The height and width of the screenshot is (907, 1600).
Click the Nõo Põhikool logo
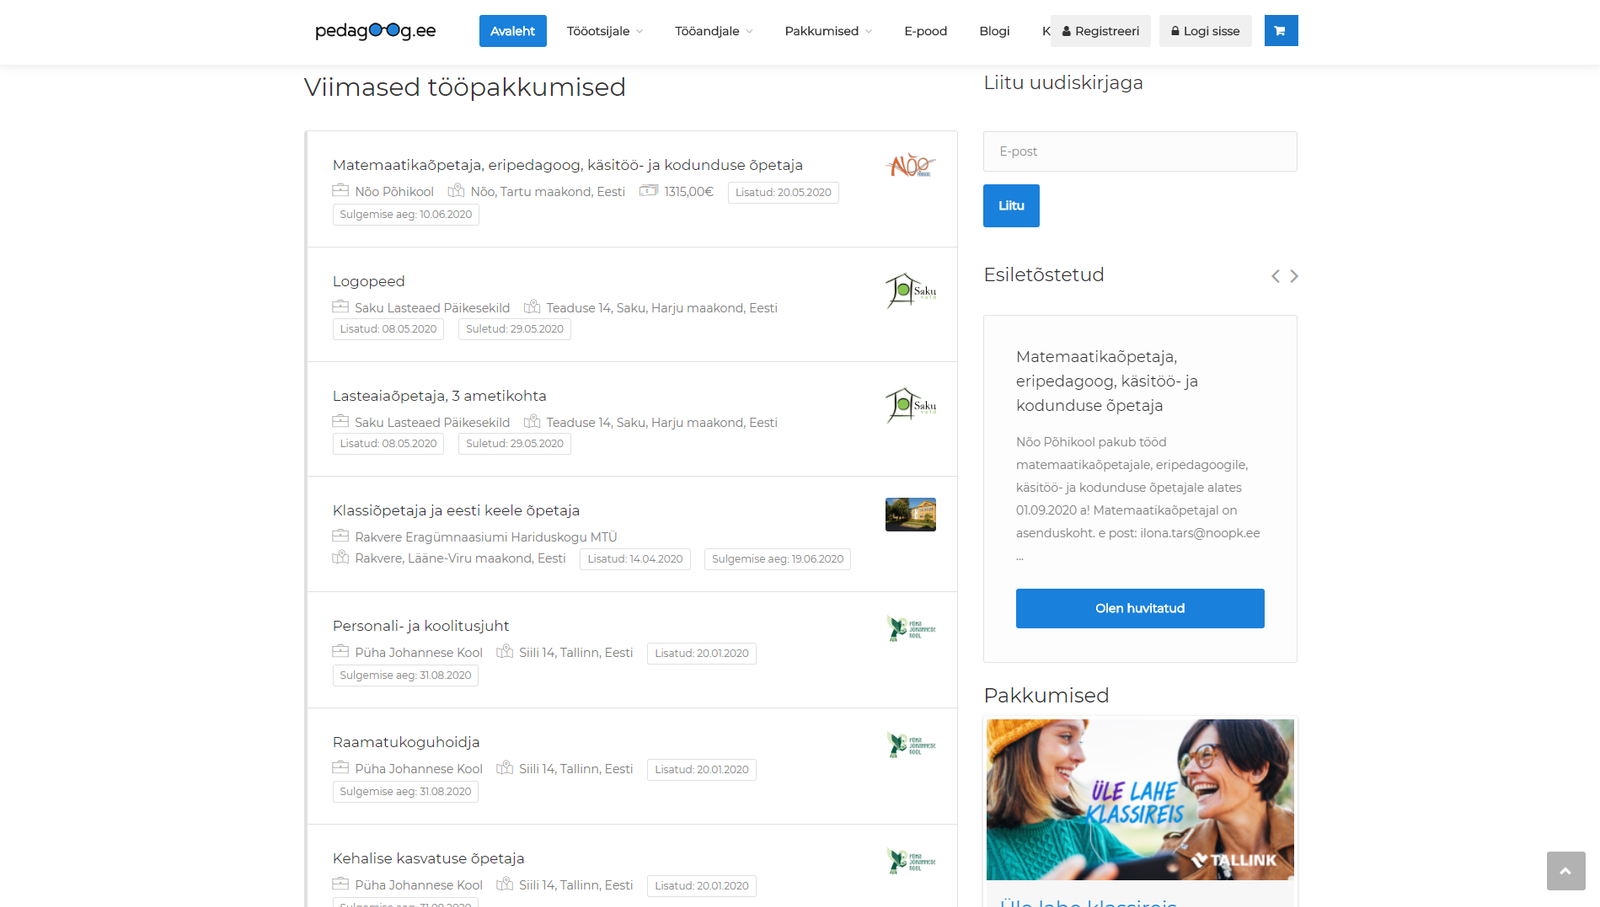910,166
